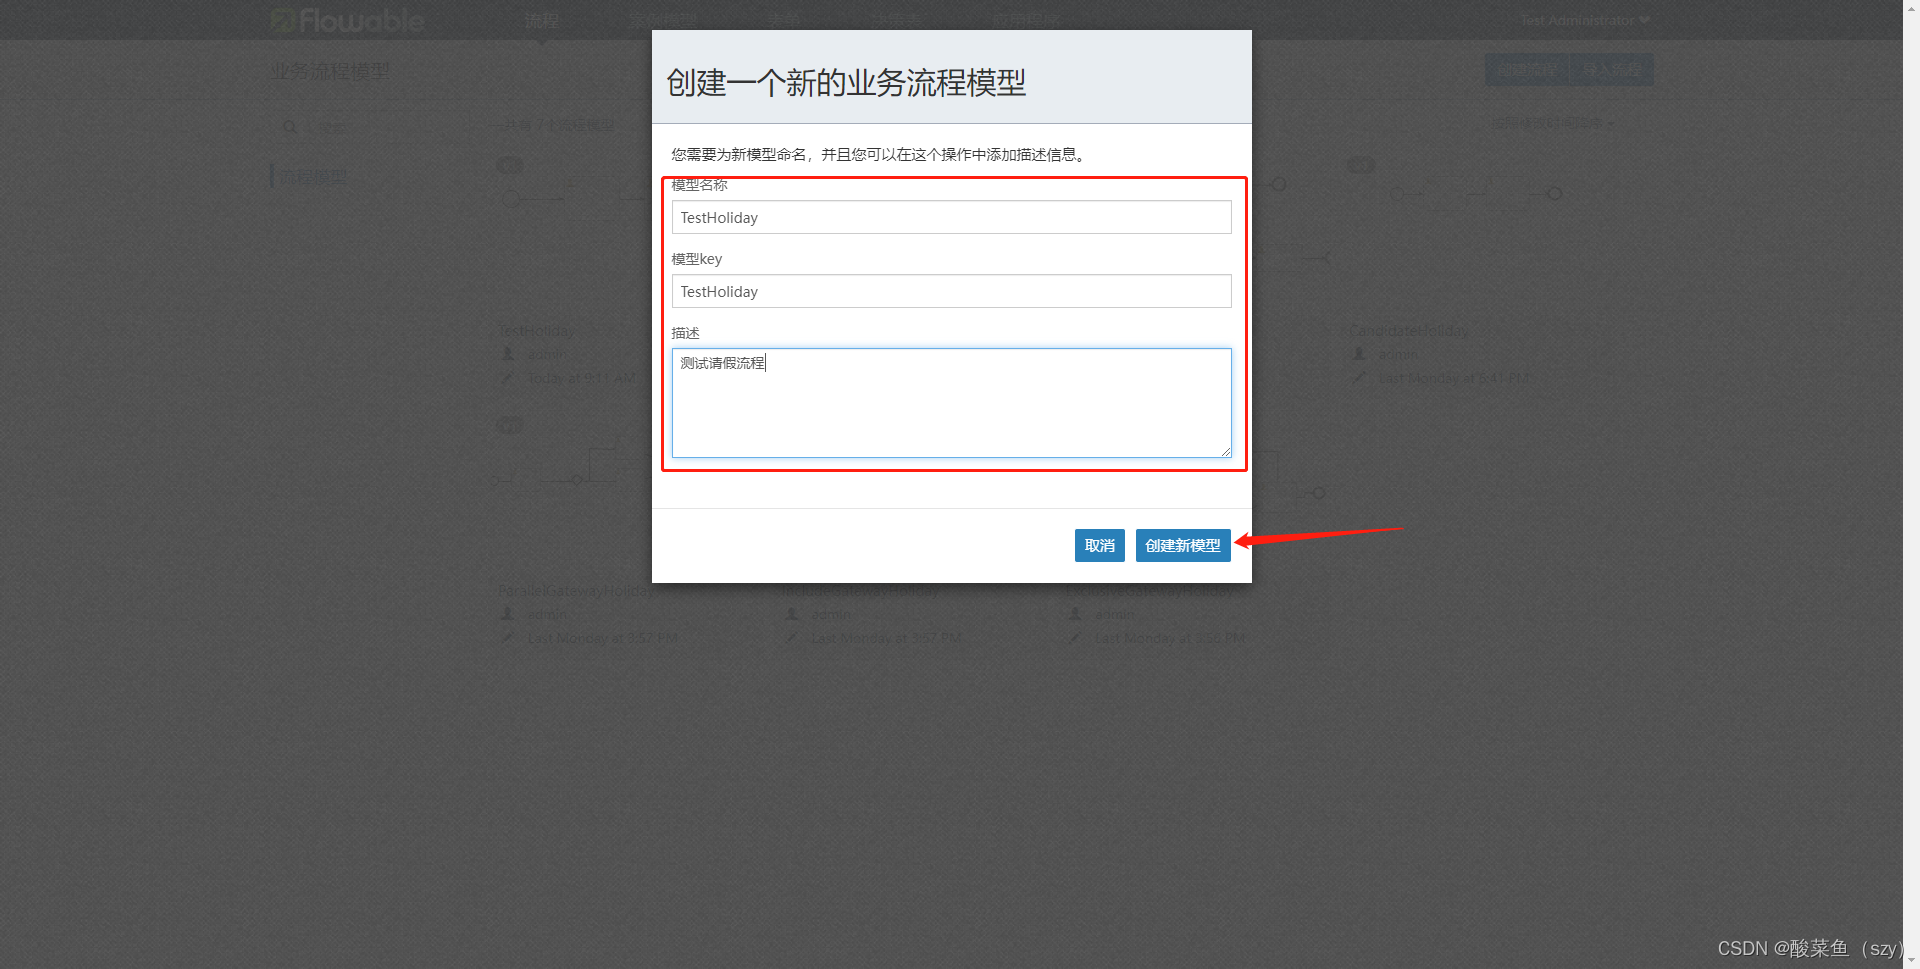Click the user icon under ParallelGatewayHoliday
This screenshot has height=969, width=1920.
[507, 614]
